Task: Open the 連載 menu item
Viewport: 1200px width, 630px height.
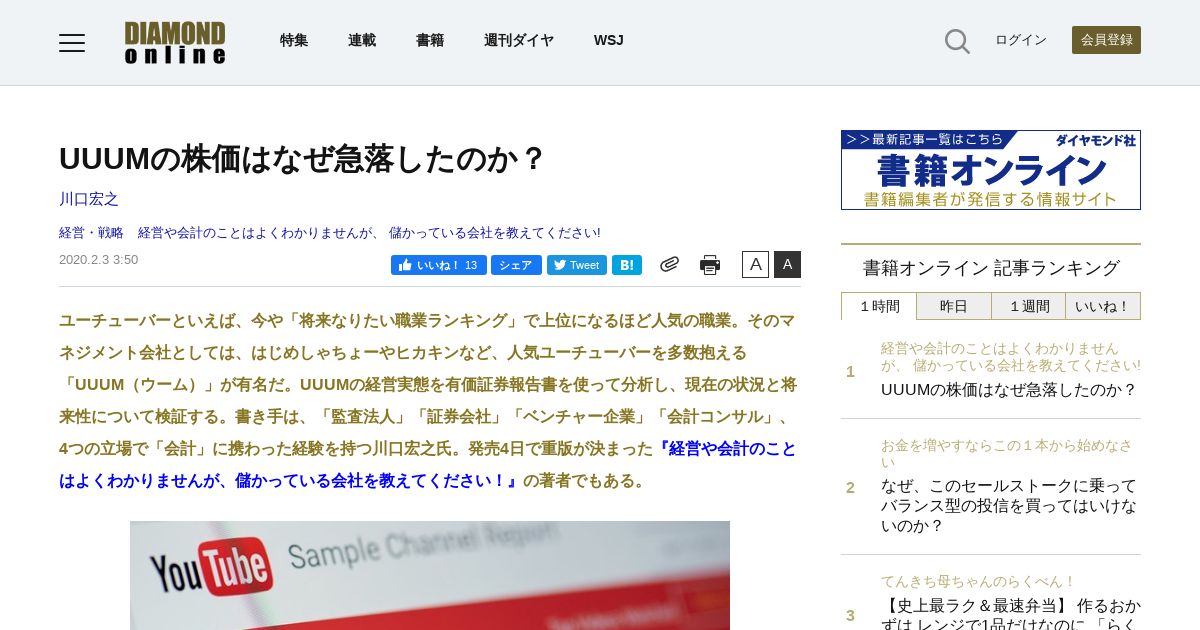Action: click(x=362, y=40)
